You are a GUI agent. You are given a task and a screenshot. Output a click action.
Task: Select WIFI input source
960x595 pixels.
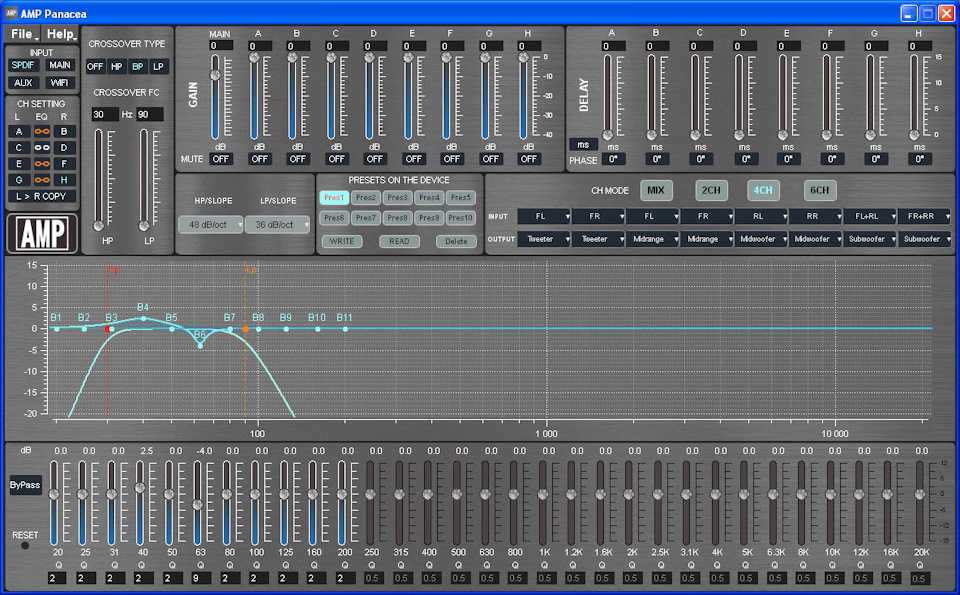59,83
